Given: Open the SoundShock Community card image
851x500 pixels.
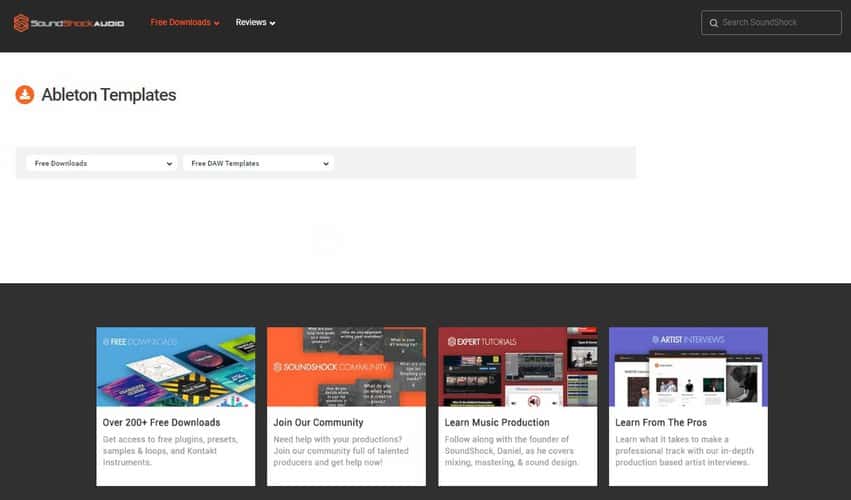Looking at the screenshot, I should tap(346, 366).
